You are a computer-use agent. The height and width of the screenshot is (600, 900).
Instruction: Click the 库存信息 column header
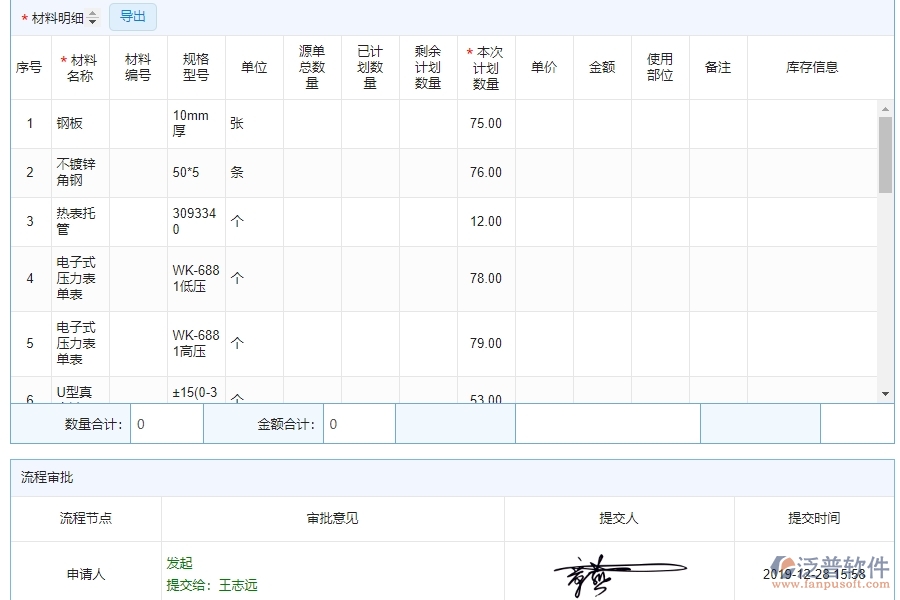(x=810, y=67)
